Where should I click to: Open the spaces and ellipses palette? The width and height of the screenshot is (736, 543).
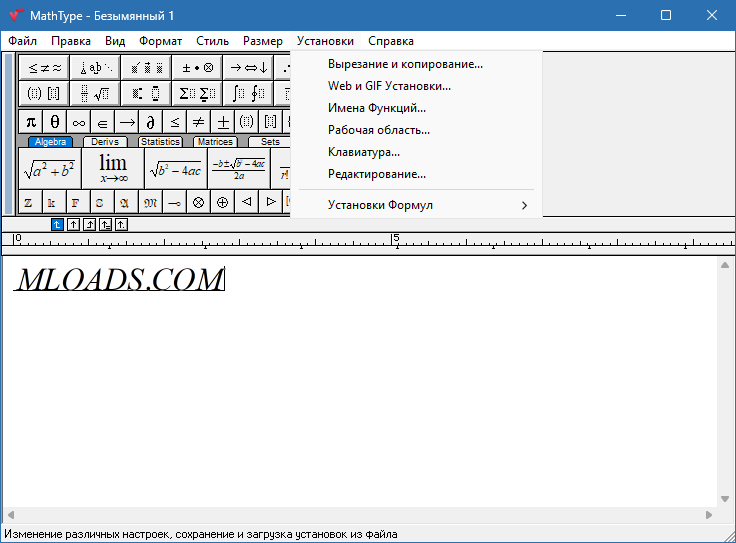[95, 68]
